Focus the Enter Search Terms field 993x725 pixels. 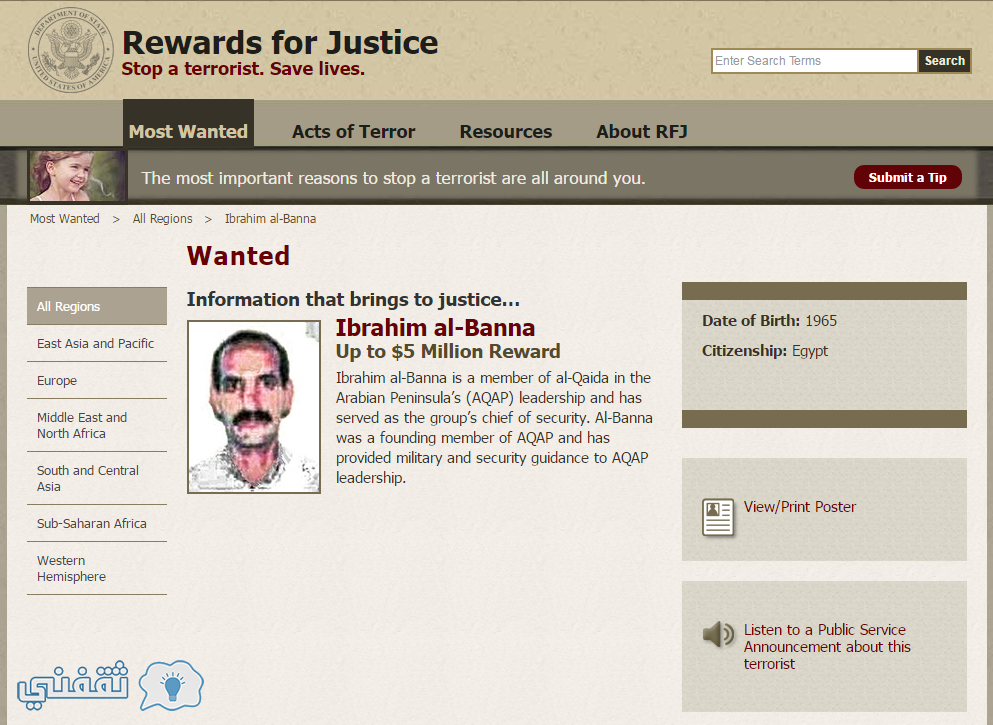[x=814, y=61]
